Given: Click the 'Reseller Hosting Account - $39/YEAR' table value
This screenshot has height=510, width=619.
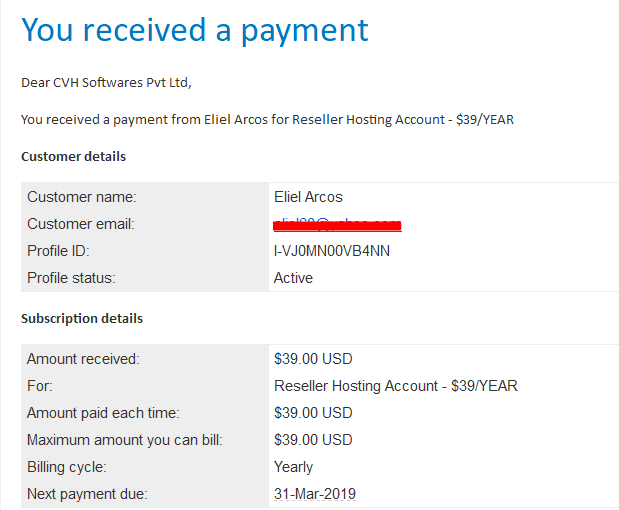Looking at the screenshot, I should tap(396, 386).
